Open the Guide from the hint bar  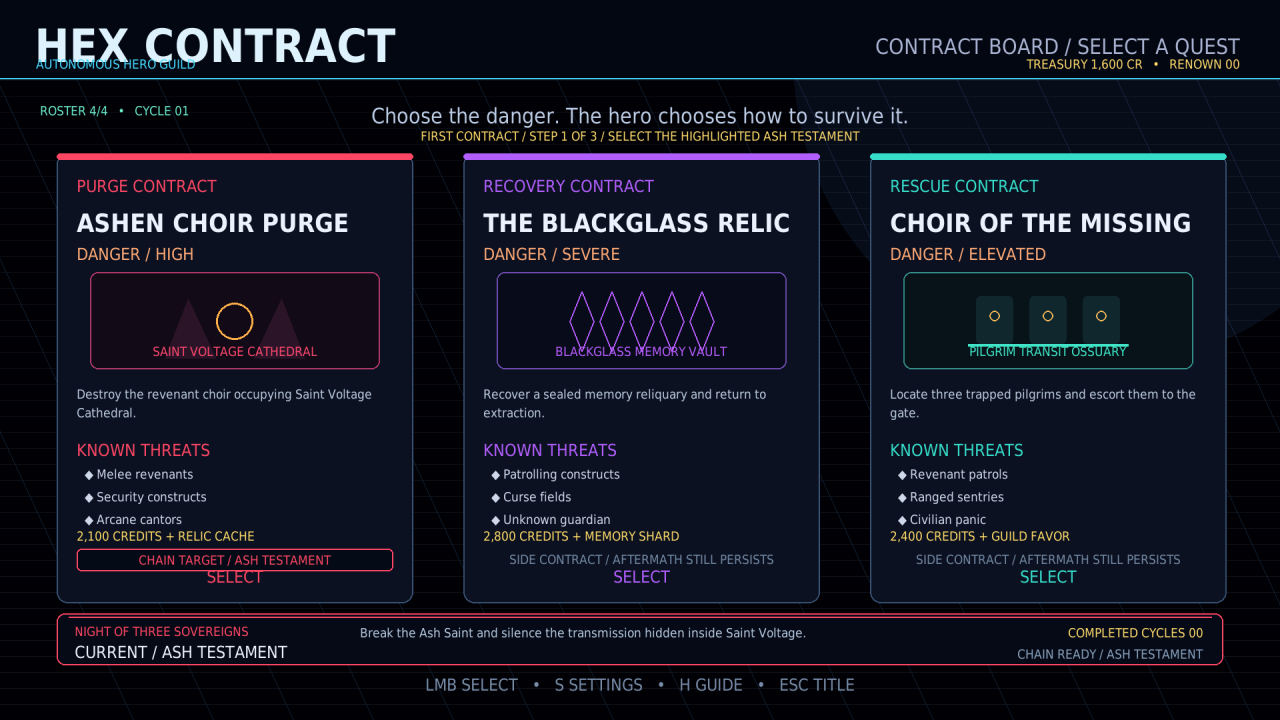(711, 685)
